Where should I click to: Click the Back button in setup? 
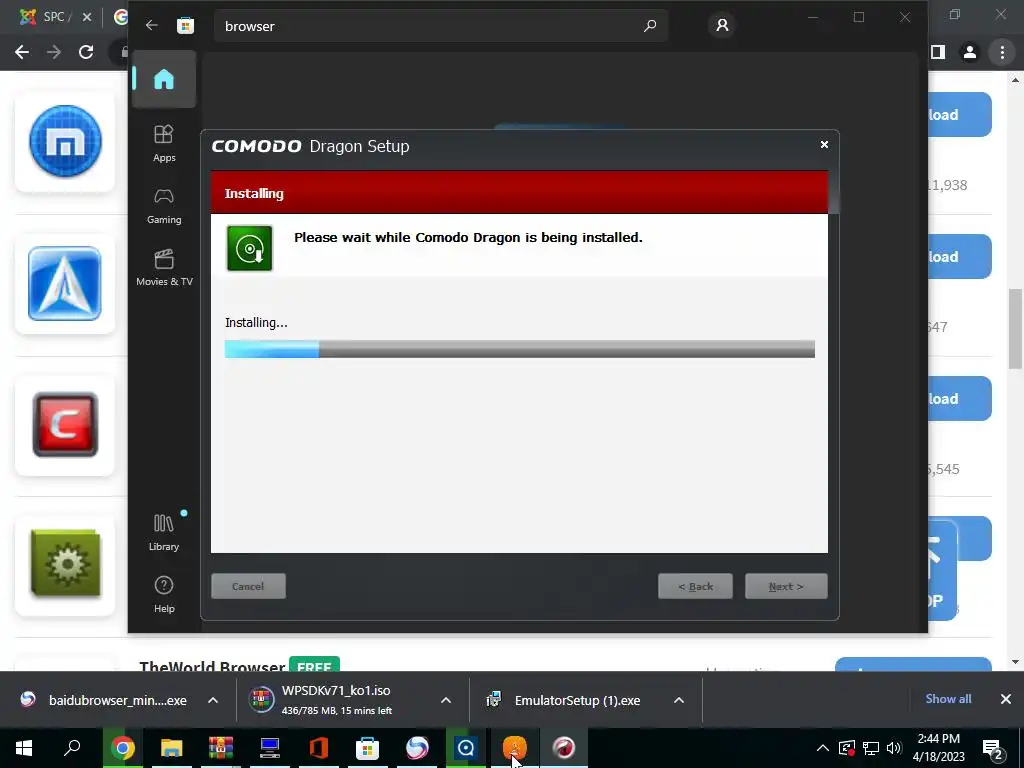[x=696, y=586]
